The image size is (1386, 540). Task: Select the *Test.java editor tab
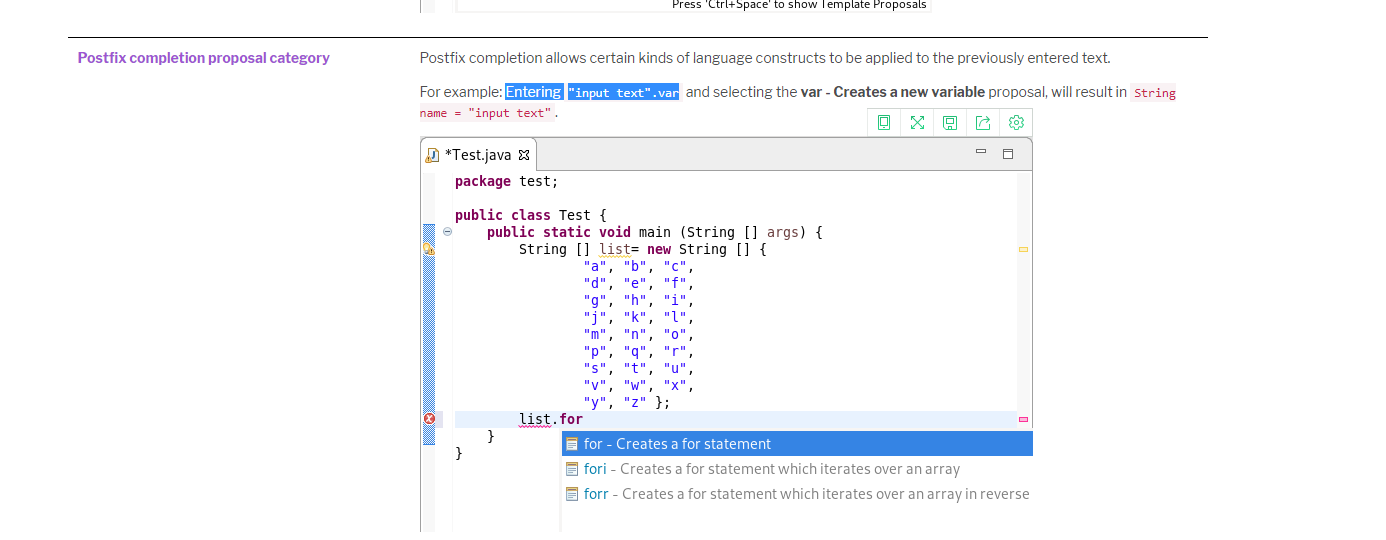pos(478,155)
